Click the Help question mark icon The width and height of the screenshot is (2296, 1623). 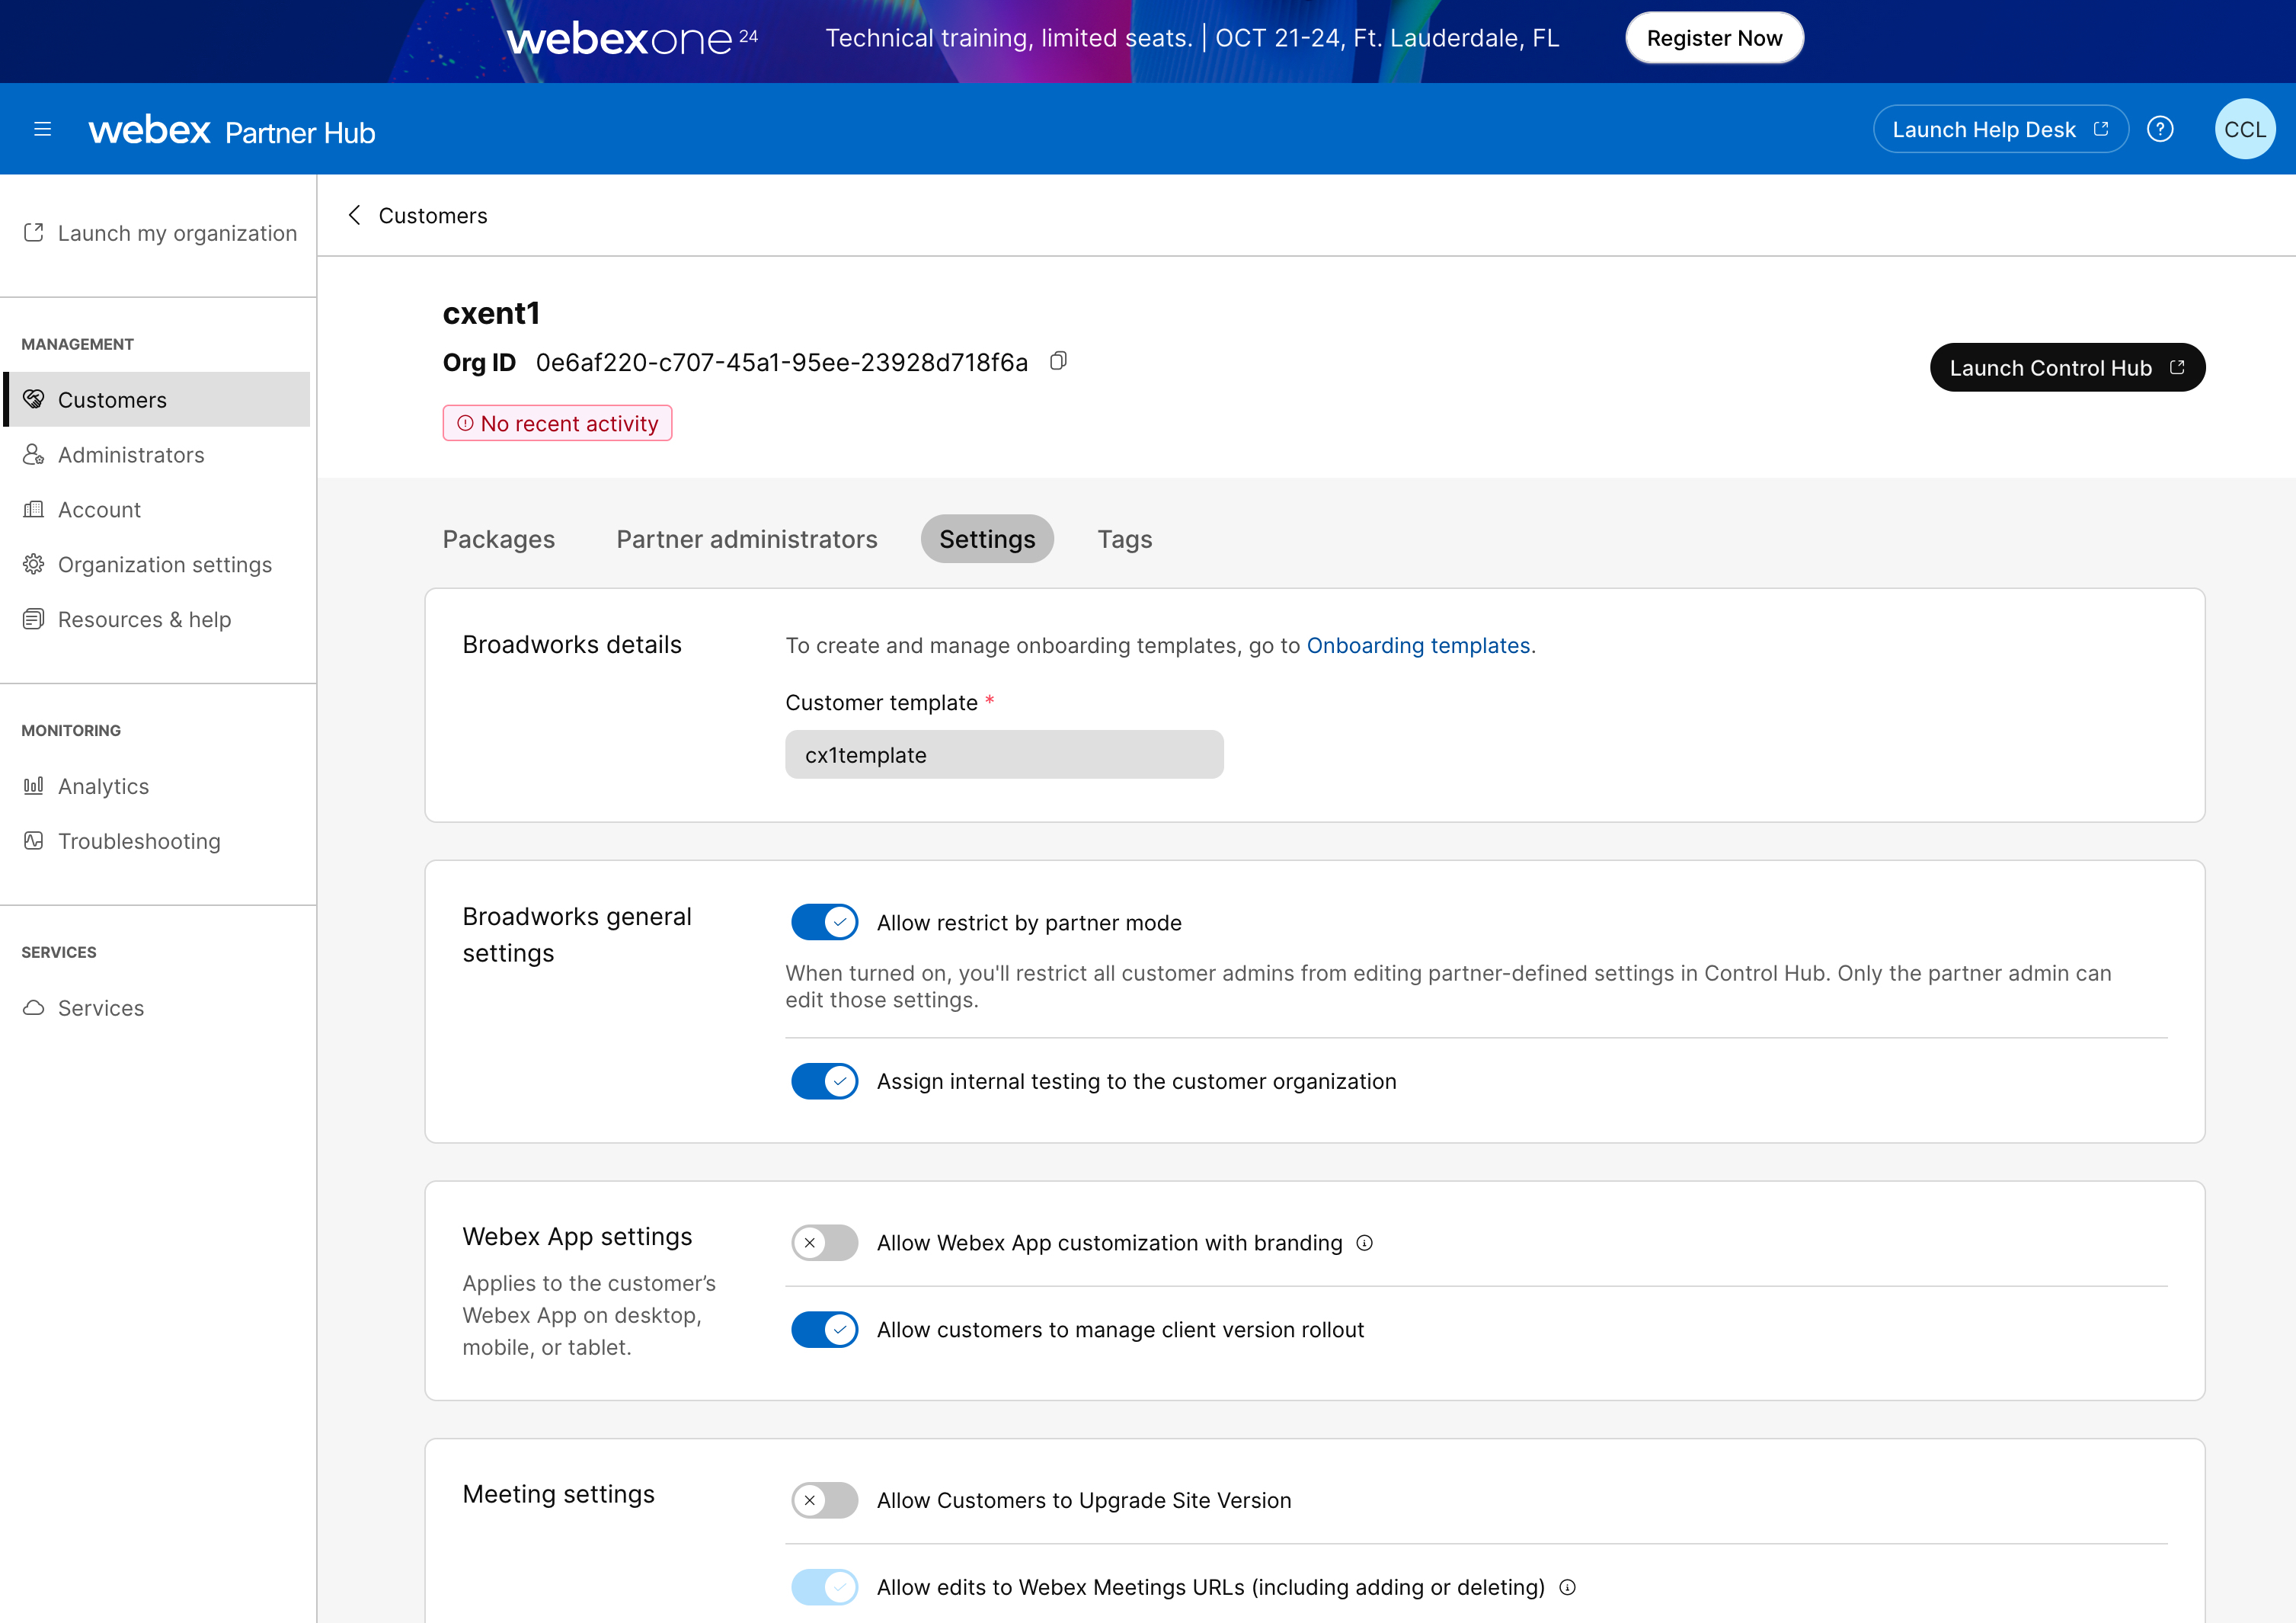[x=2161, y=128]
